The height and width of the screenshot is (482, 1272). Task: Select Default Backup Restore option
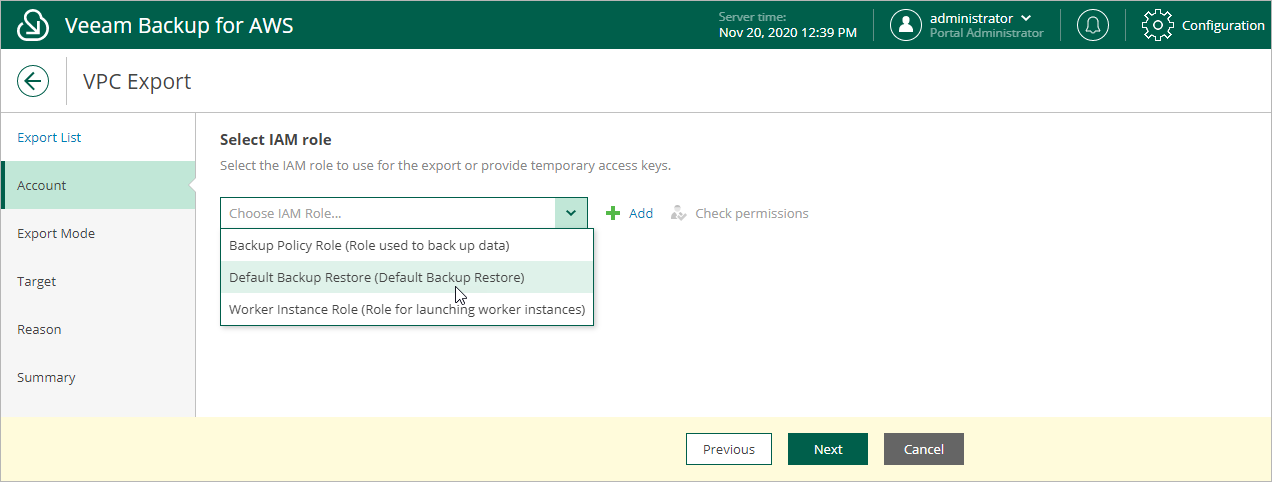(407, 277)
